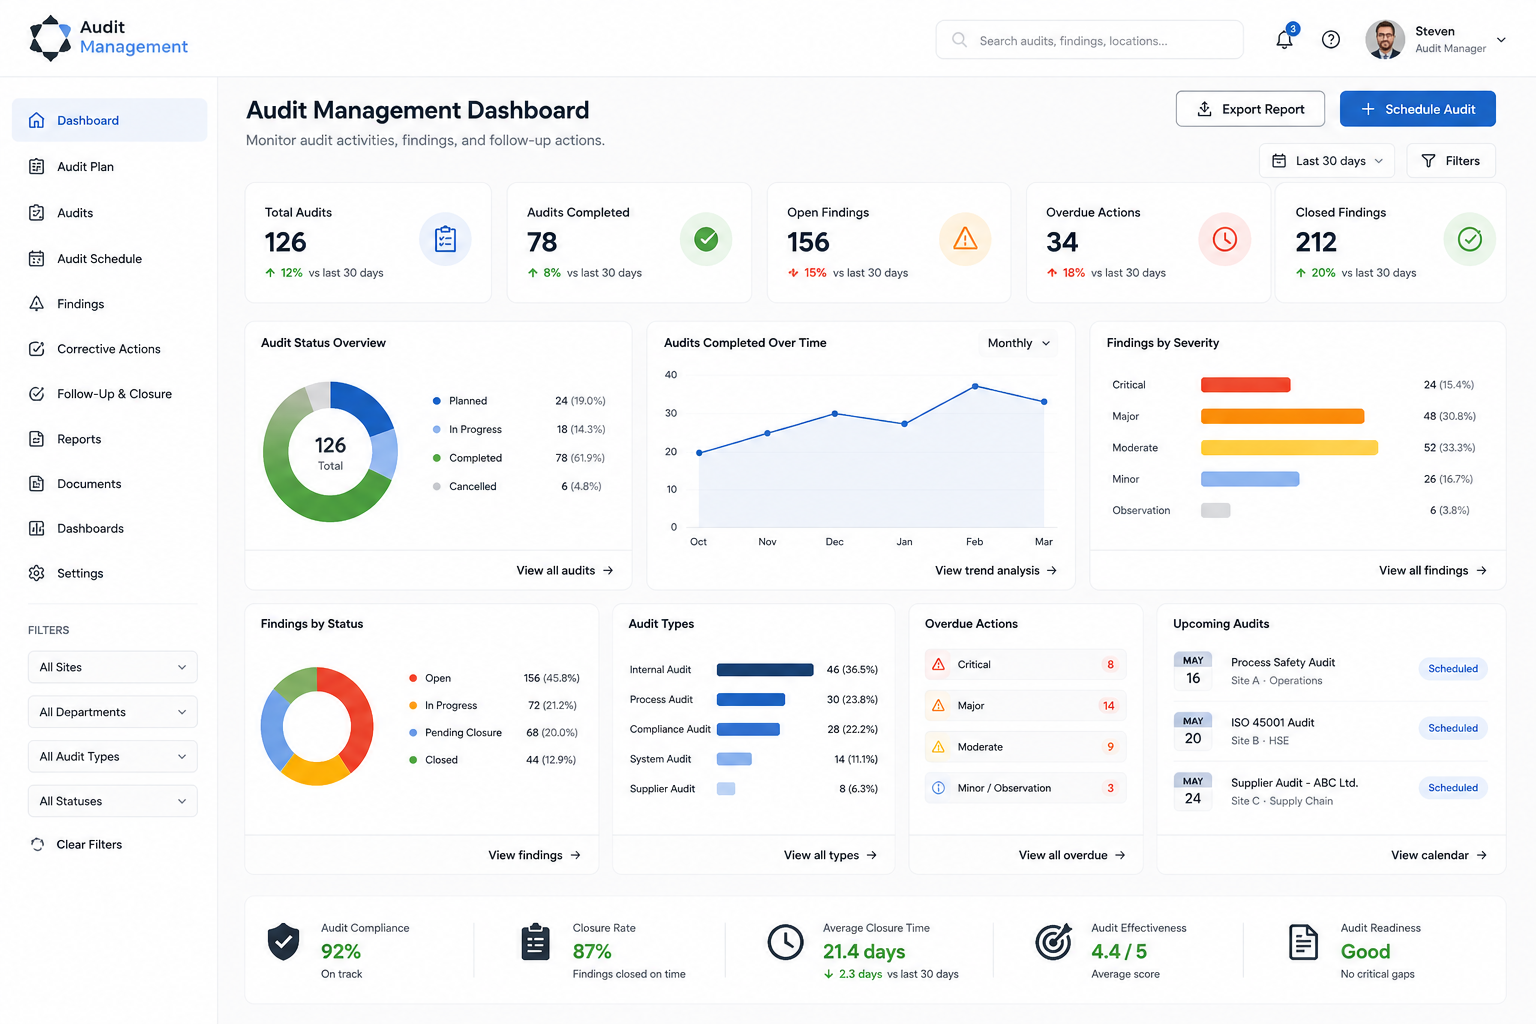Click the Total Audits clipboard icon
1536x1024 pixels.
pos(445,239)
